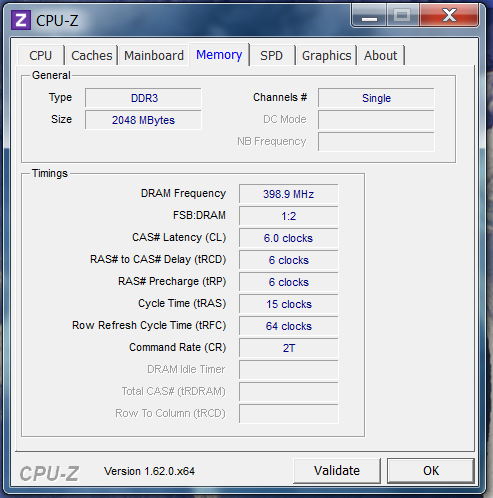Click the OK button
Screen dimensions: 493x498
pyautogui.click(x=431, y=471)
